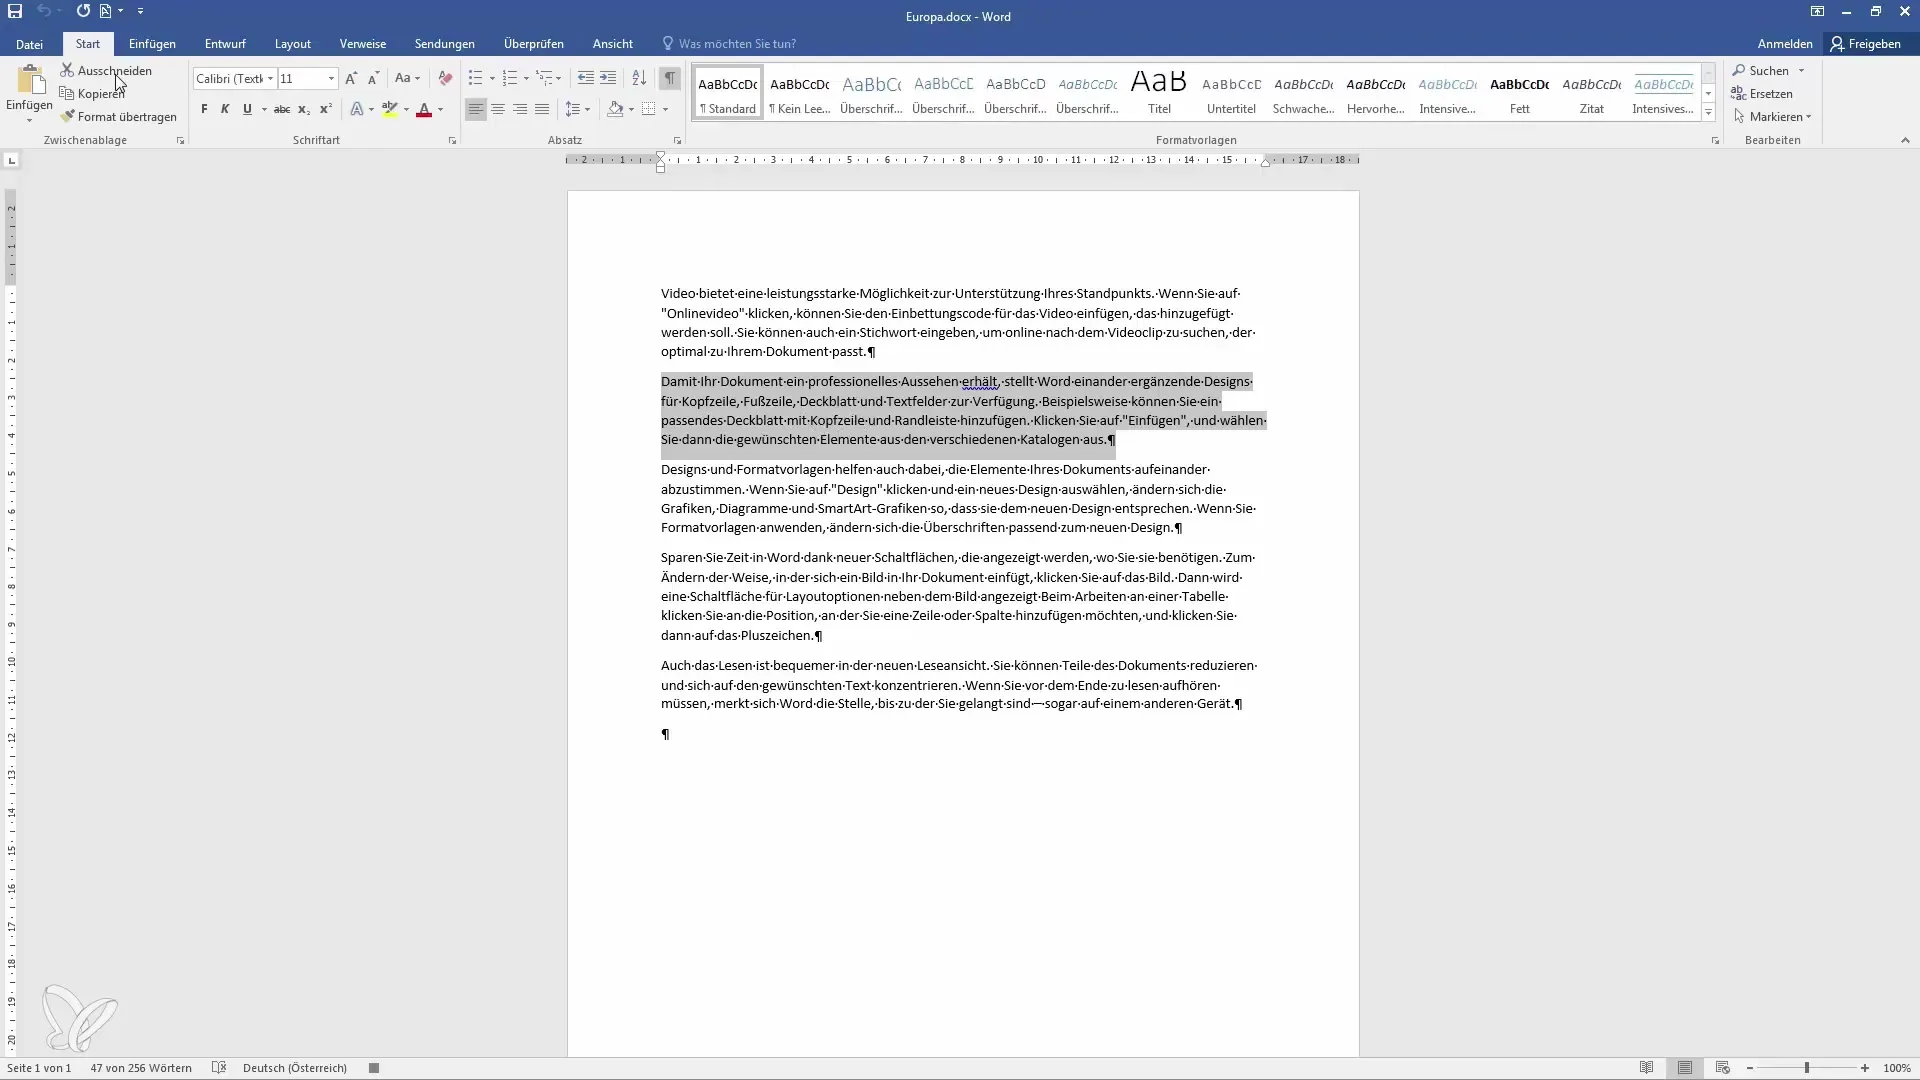The image size is (1920, 1080).
Task: Open Change Case Aa dropdown
Action: [407, 78]
